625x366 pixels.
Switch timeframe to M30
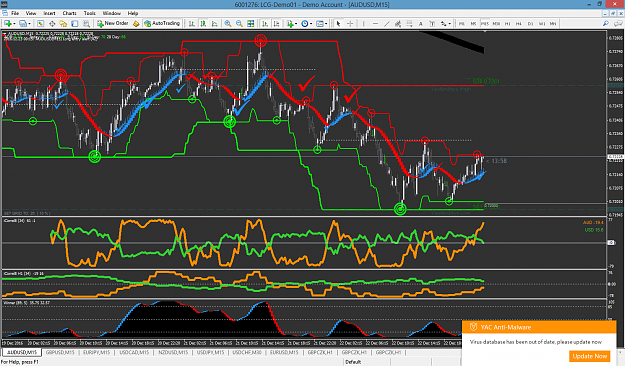(496, 24)
